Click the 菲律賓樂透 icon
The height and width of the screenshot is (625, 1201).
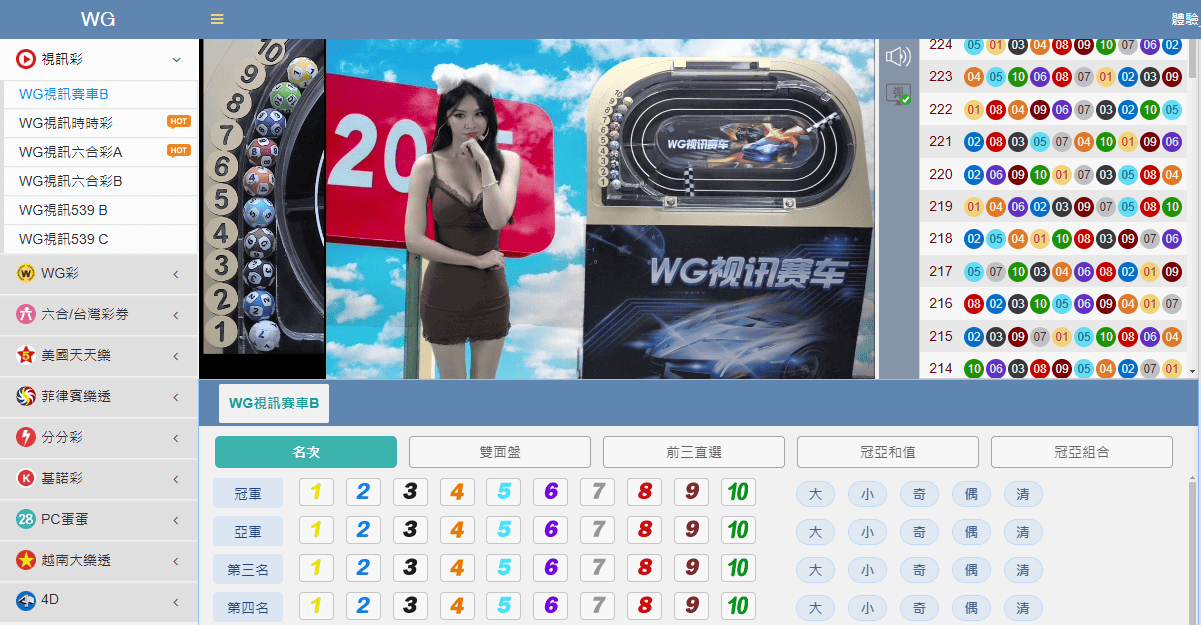(26, 397)
